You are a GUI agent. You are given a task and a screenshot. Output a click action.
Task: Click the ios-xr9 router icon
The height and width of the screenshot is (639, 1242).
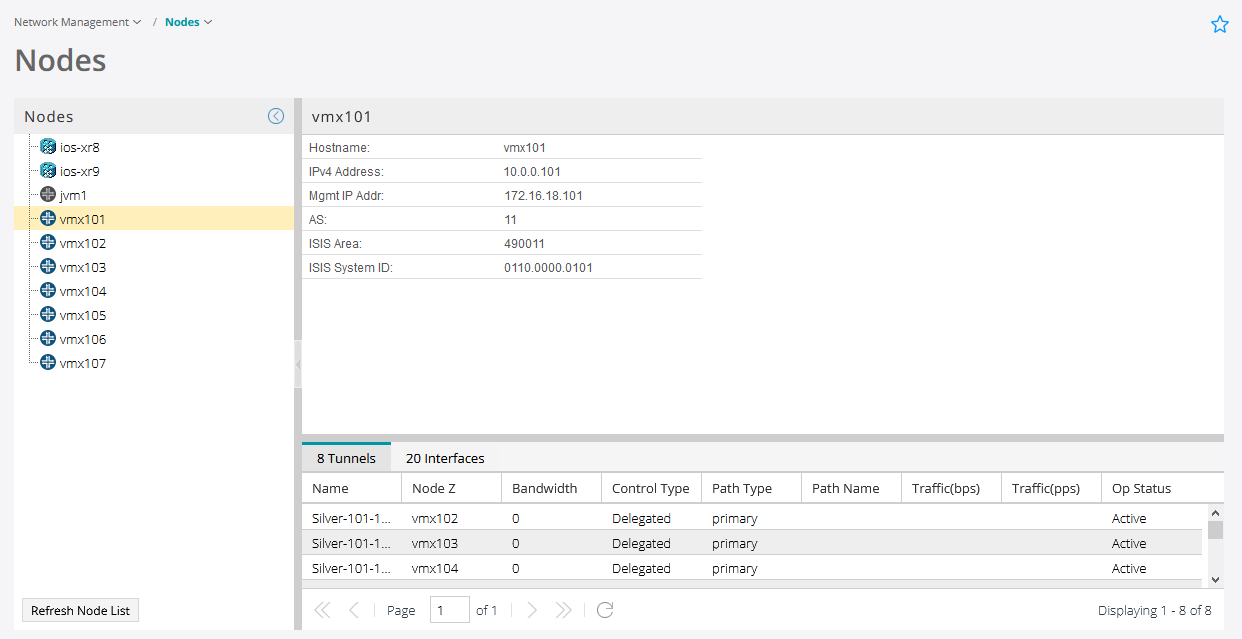tap(47, 170)
